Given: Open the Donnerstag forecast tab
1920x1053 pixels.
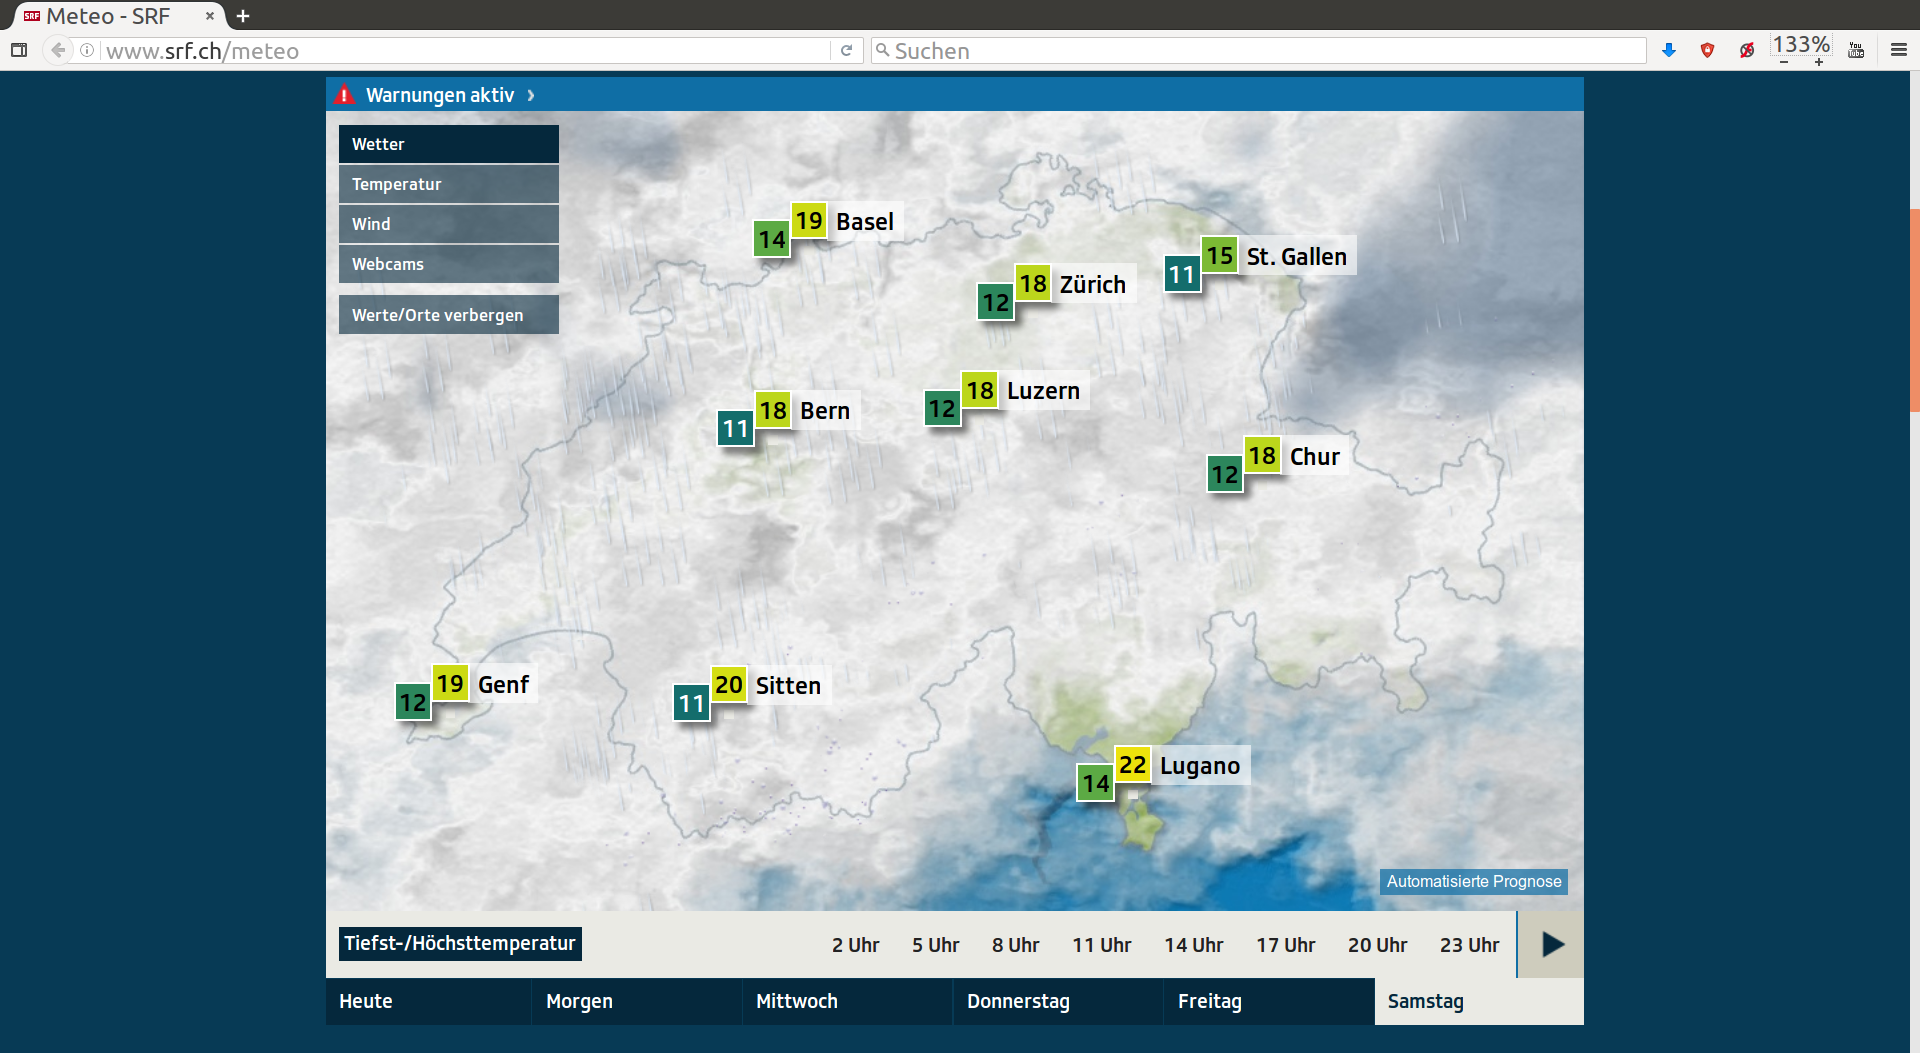Looking at the screenshot, I should (x=1058, y=1001).
